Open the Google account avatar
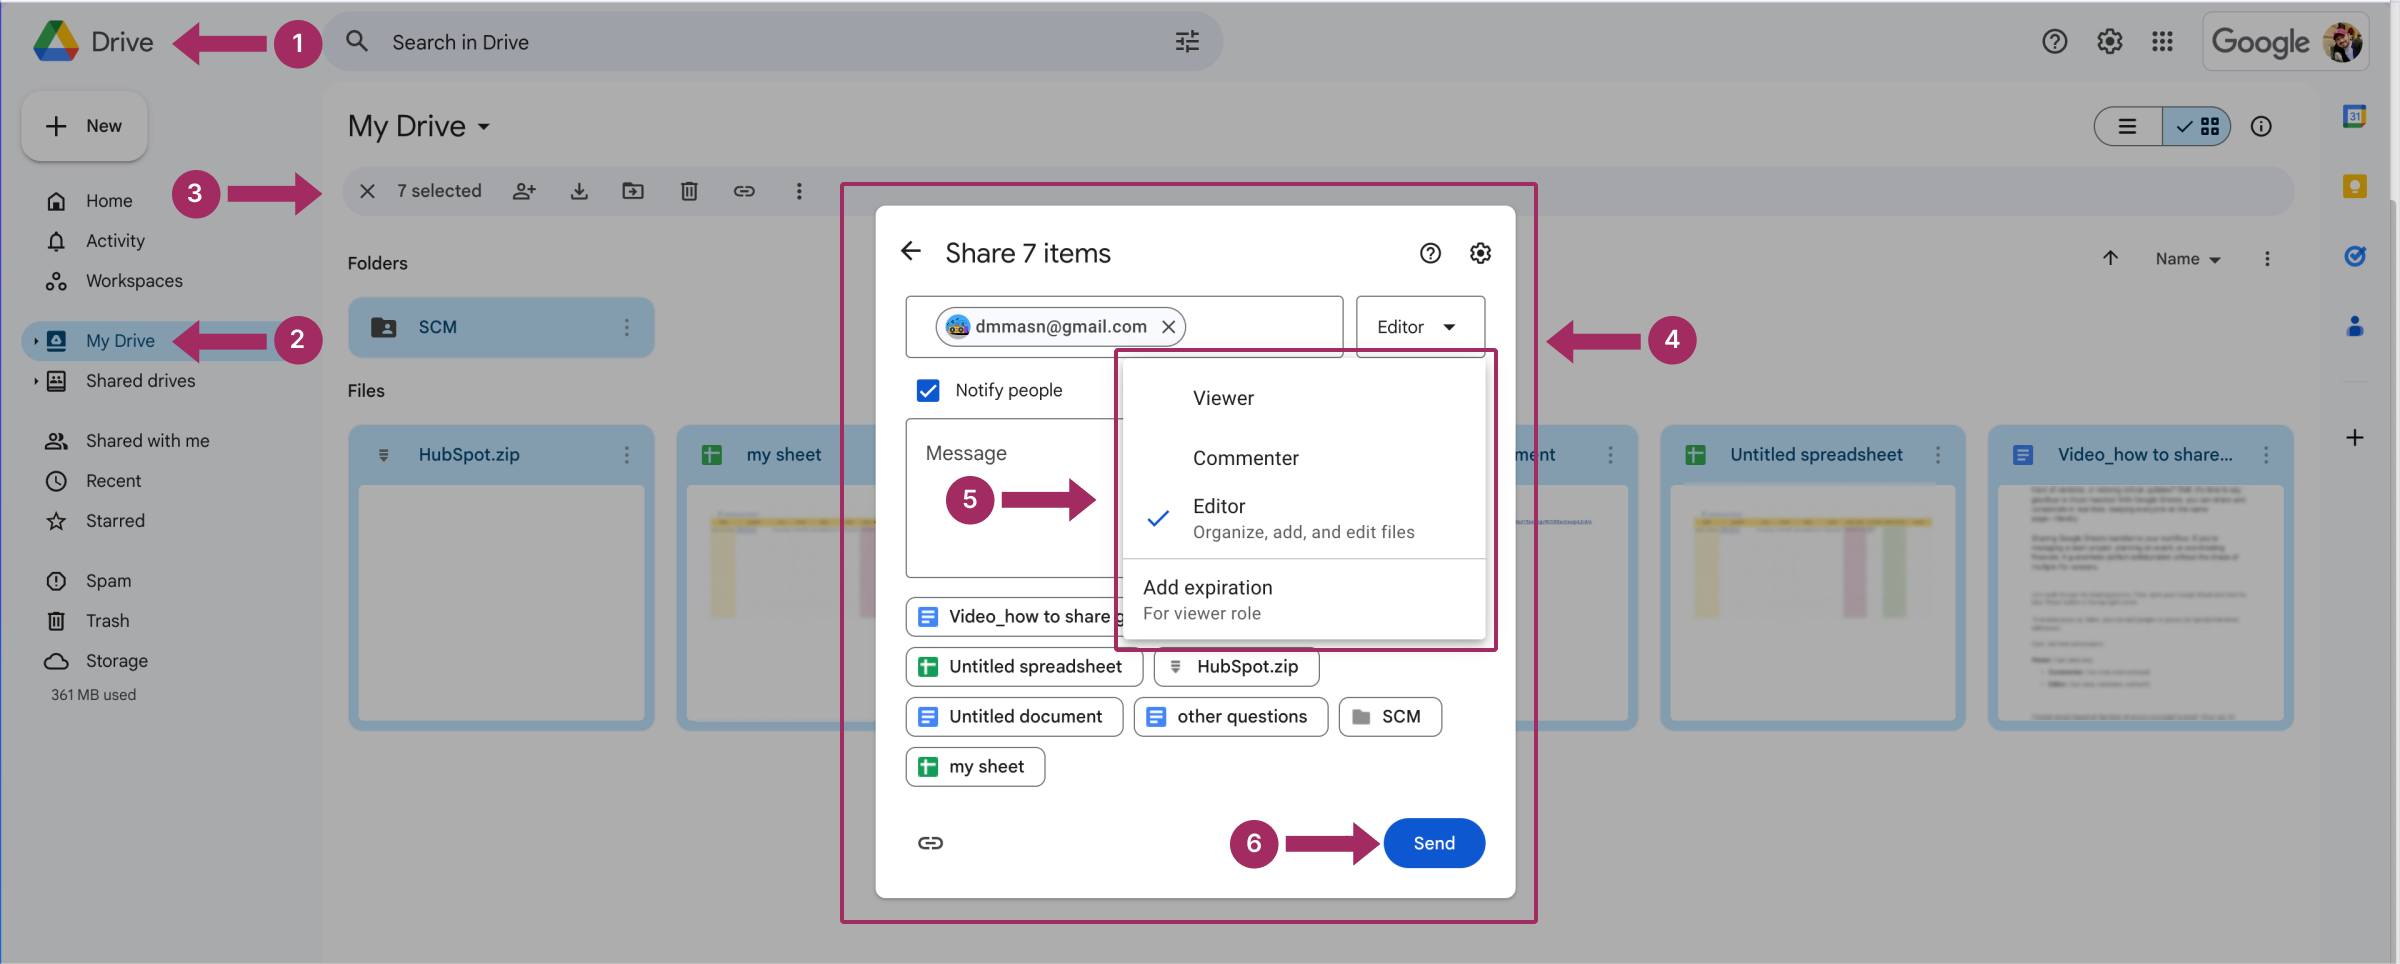 click(x=2343, y=42)
